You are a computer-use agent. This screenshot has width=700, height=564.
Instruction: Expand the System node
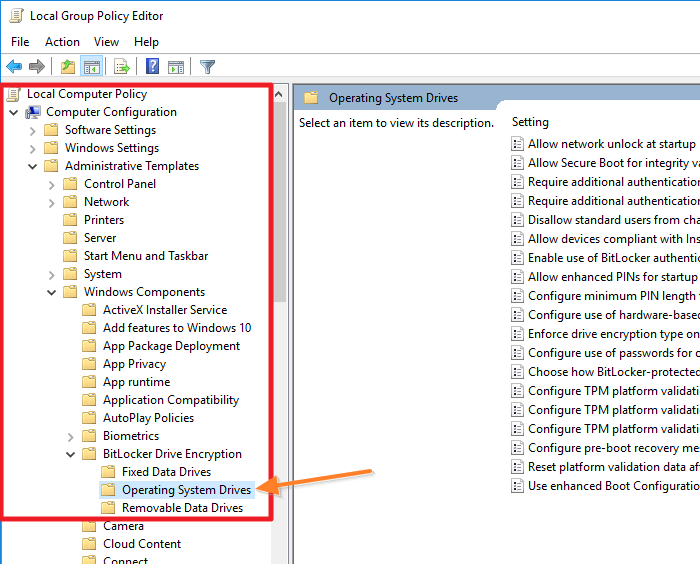(52, 275)
